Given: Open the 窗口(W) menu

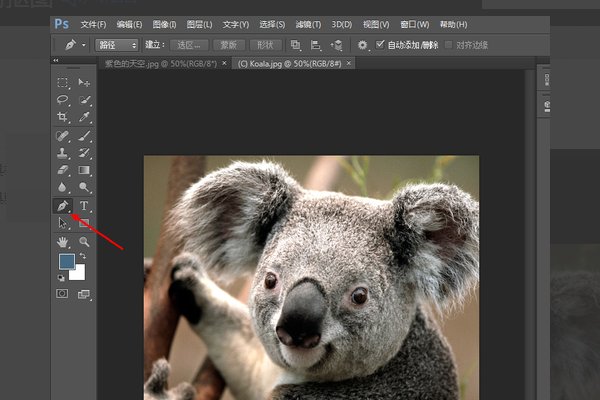Looking at the screenshot, I should click(x=415, y=24).
